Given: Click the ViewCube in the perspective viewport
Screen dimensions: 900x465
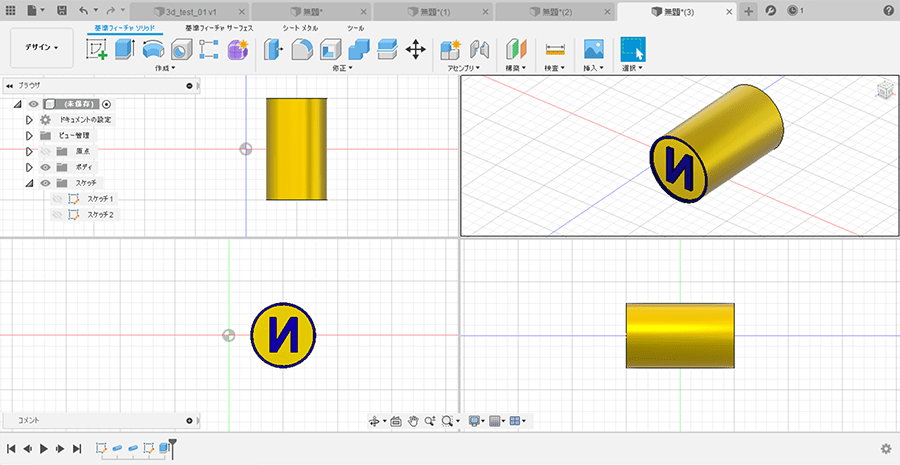Looking at the screenshot, I should click(884, 91).
